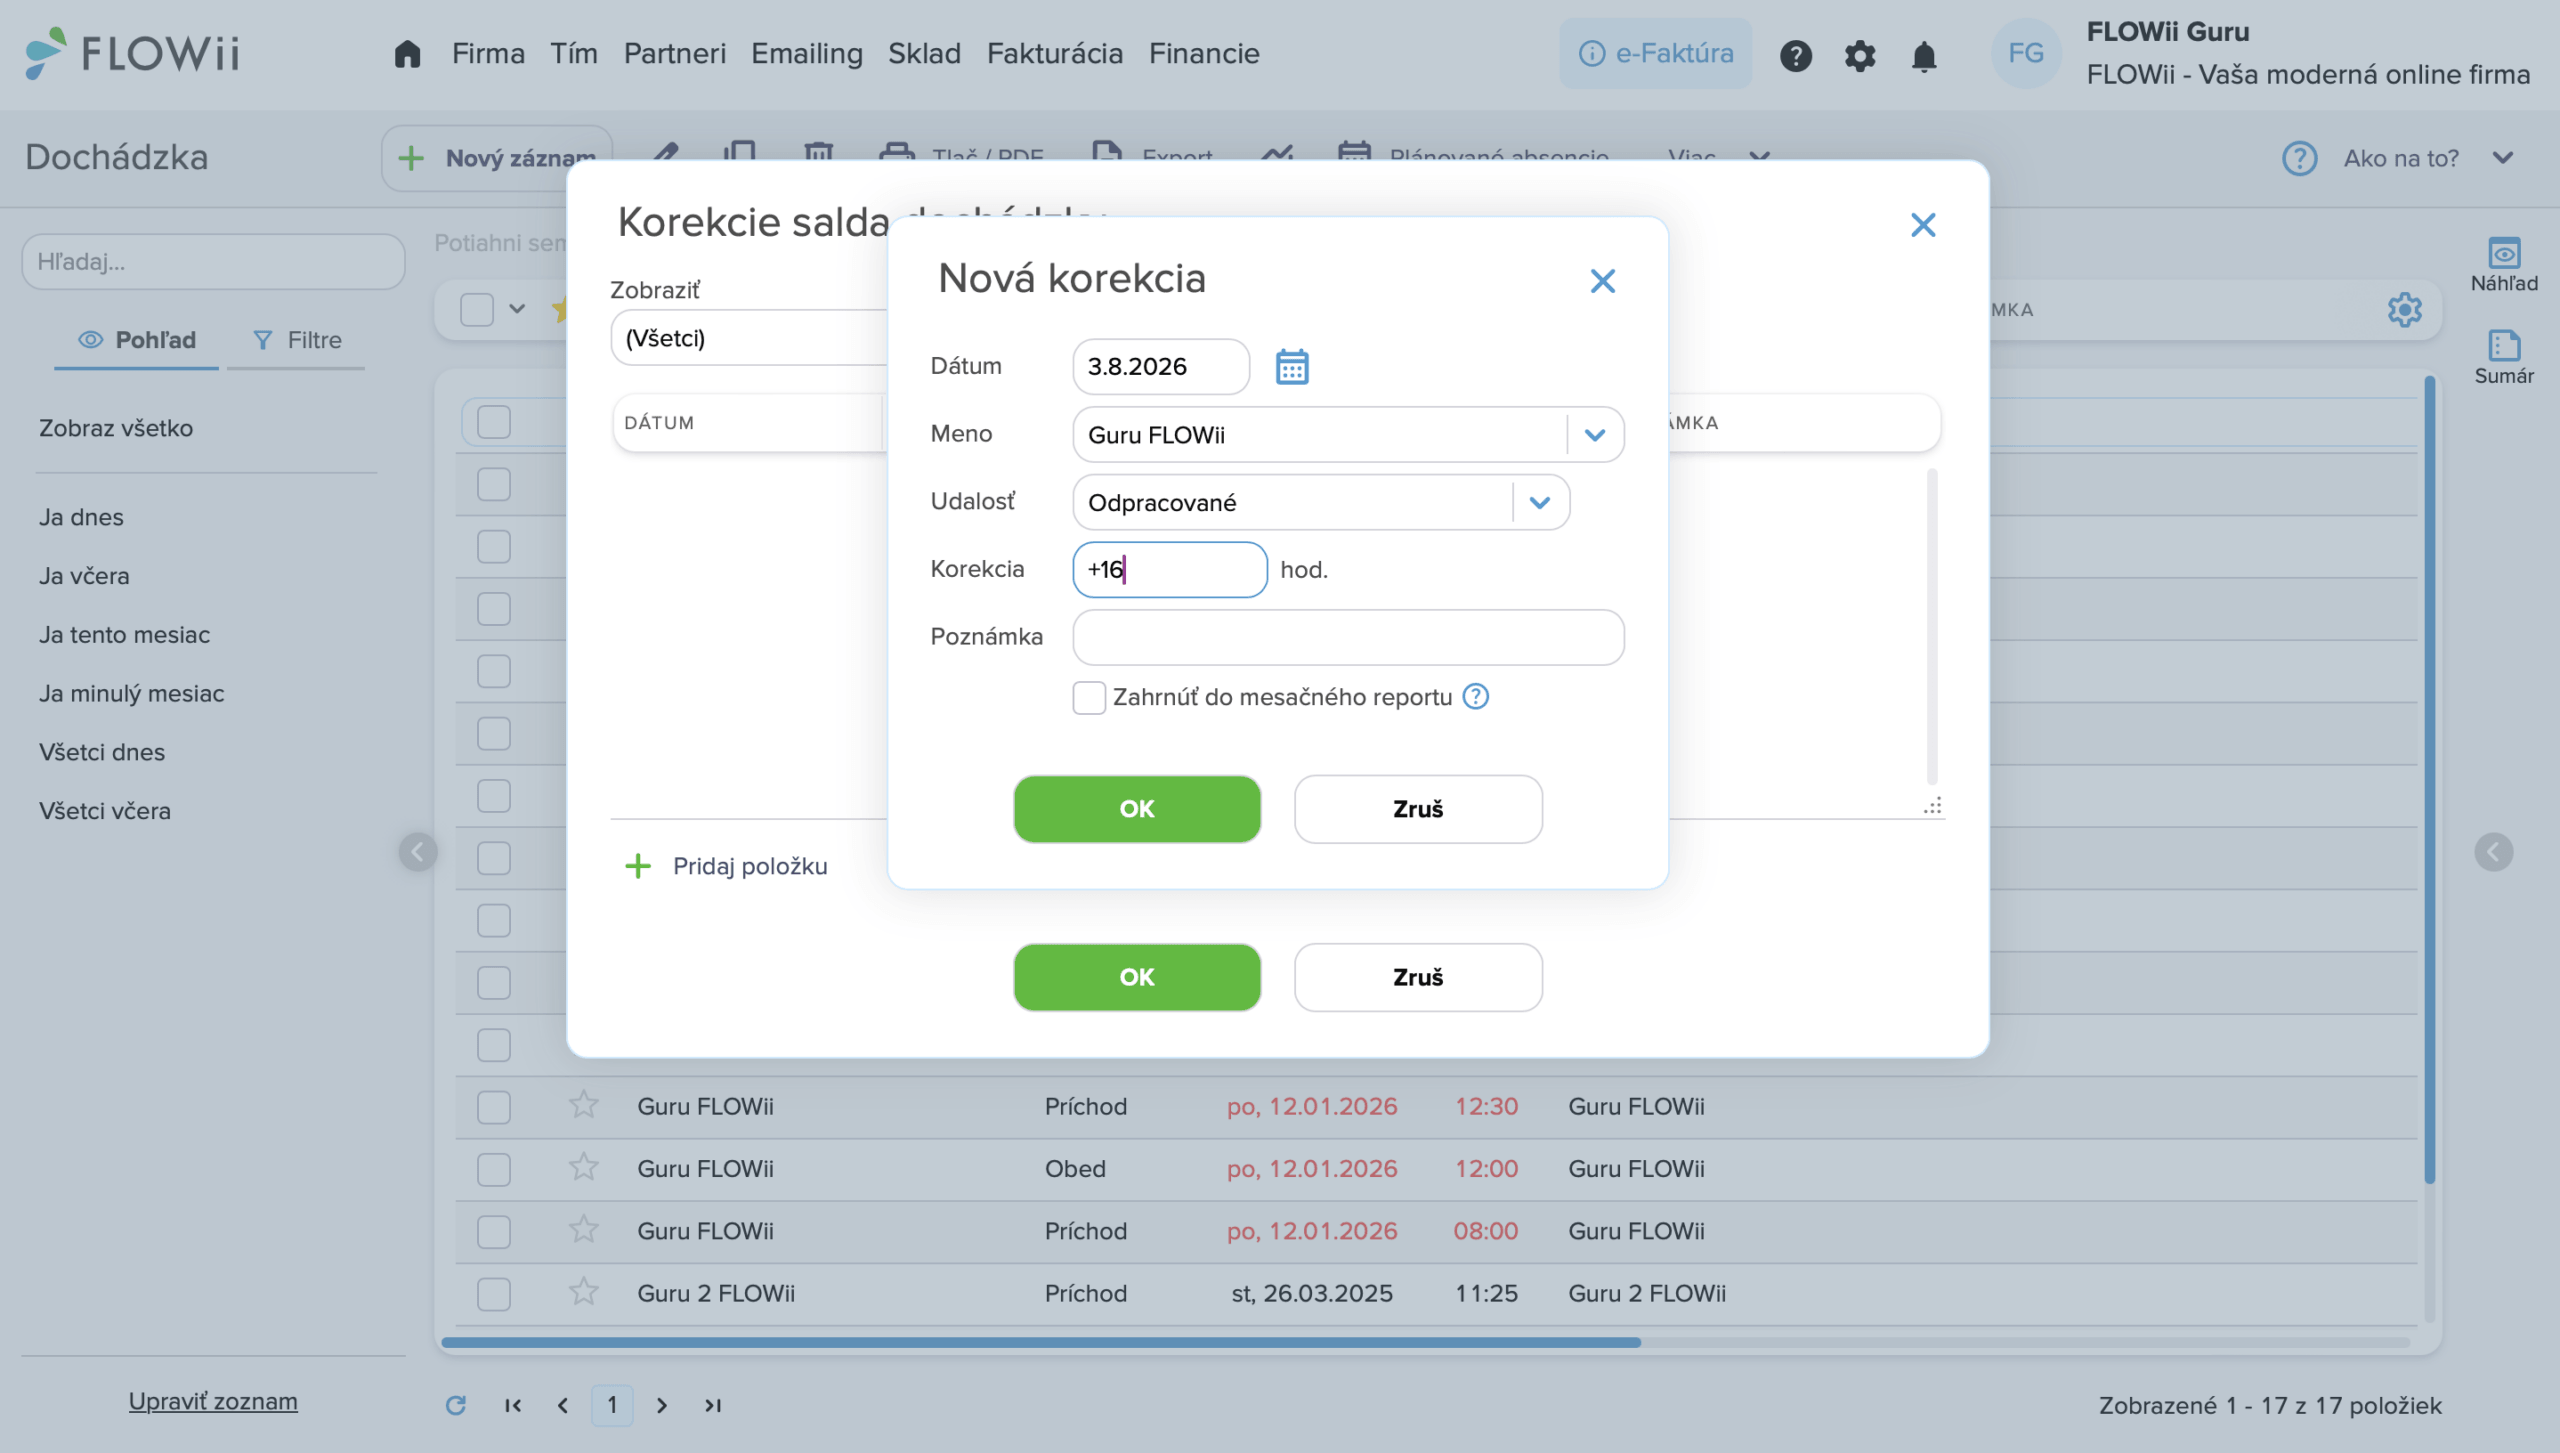Check the Guru FLOWii 12:30 row checkbox
Viewport: 2560px width, 1453px height.
pyautogui.click(x=493, y=1107)
